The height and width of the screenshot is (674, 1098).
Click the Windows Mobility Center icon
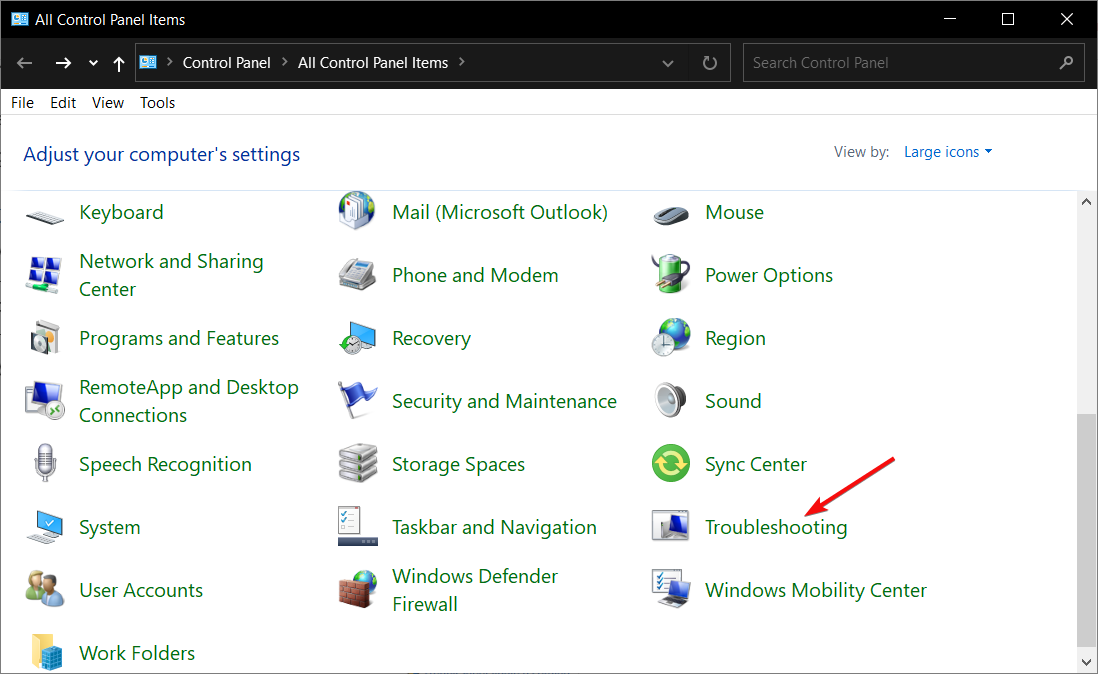click(x=671, y=589)
